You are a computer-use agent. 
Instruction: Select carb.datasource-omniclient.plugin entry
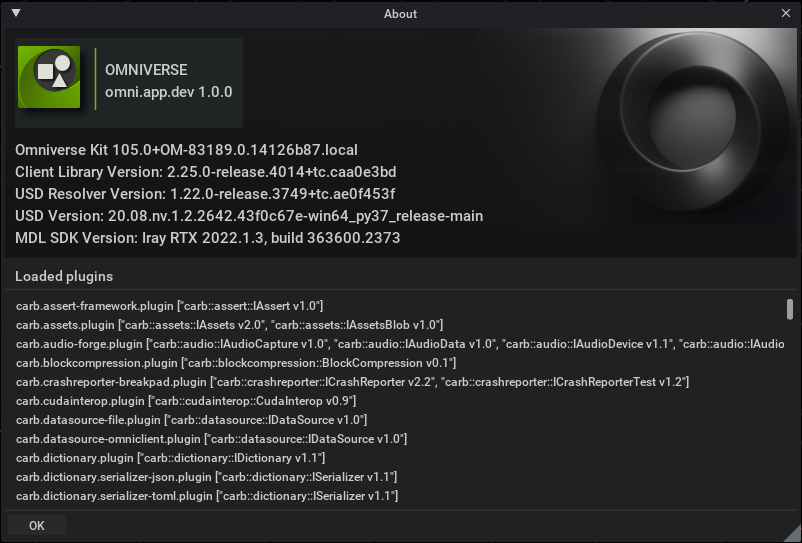(x=211, y=439)
